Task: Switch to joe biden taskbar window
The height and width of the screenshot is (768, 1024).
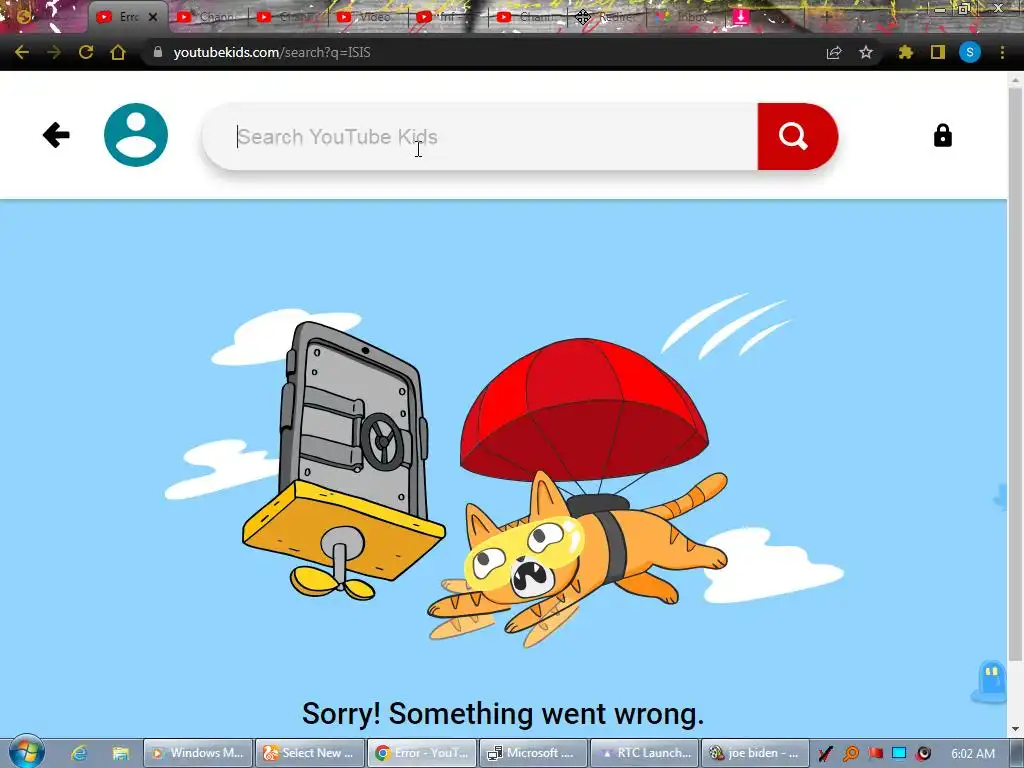Action: pyautogui.click(x=756, y=753)
